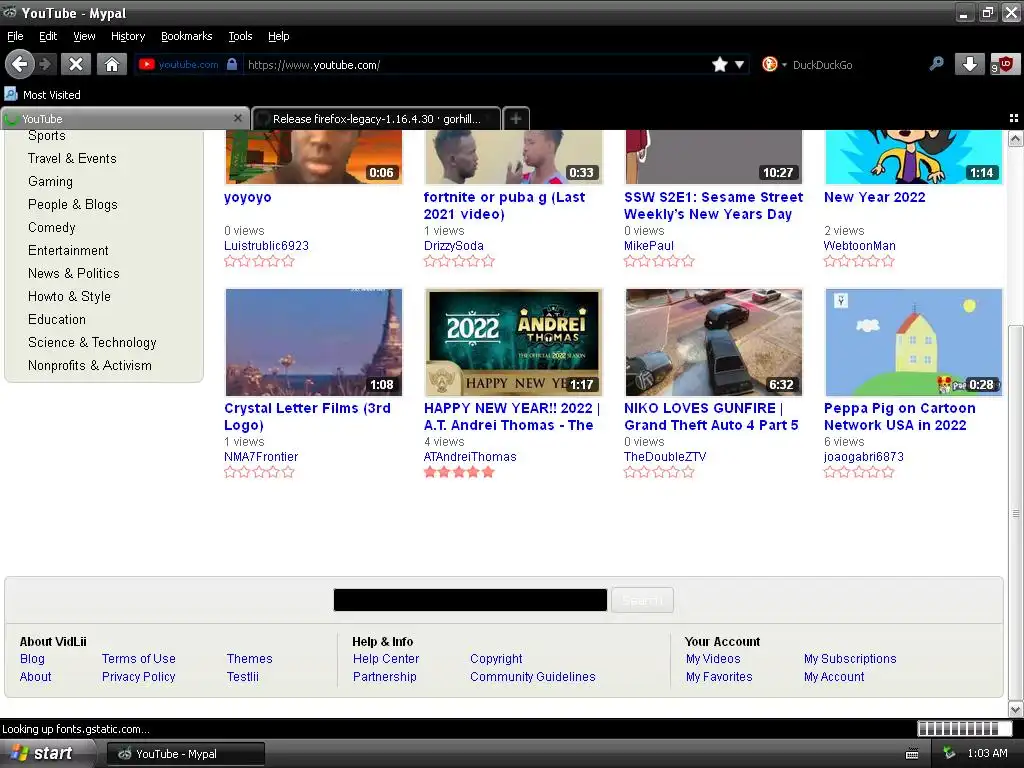Select the News & Politics category

(74, 273)
